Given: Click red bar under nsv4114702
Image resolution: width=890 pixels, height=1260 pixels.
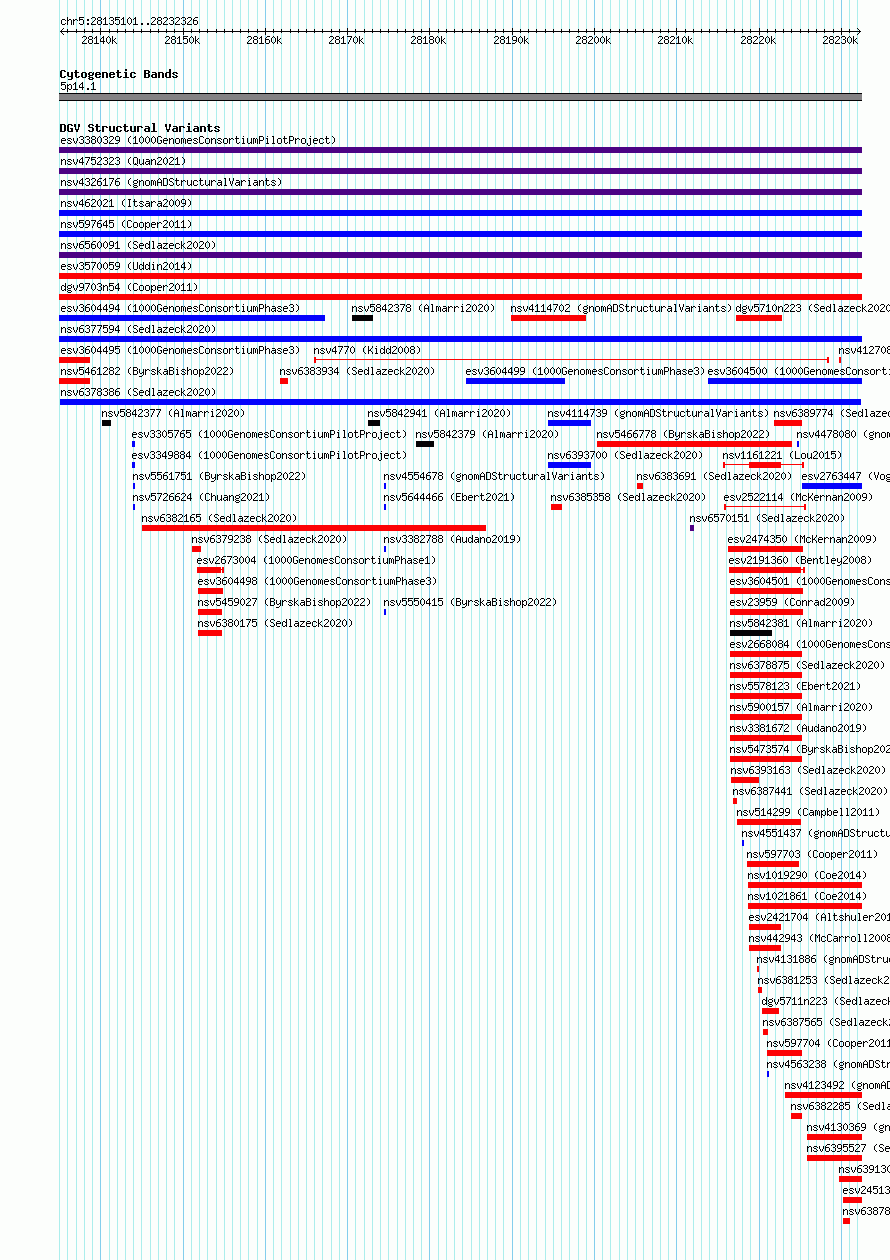Looking at the screenshot, I should 548,318.
